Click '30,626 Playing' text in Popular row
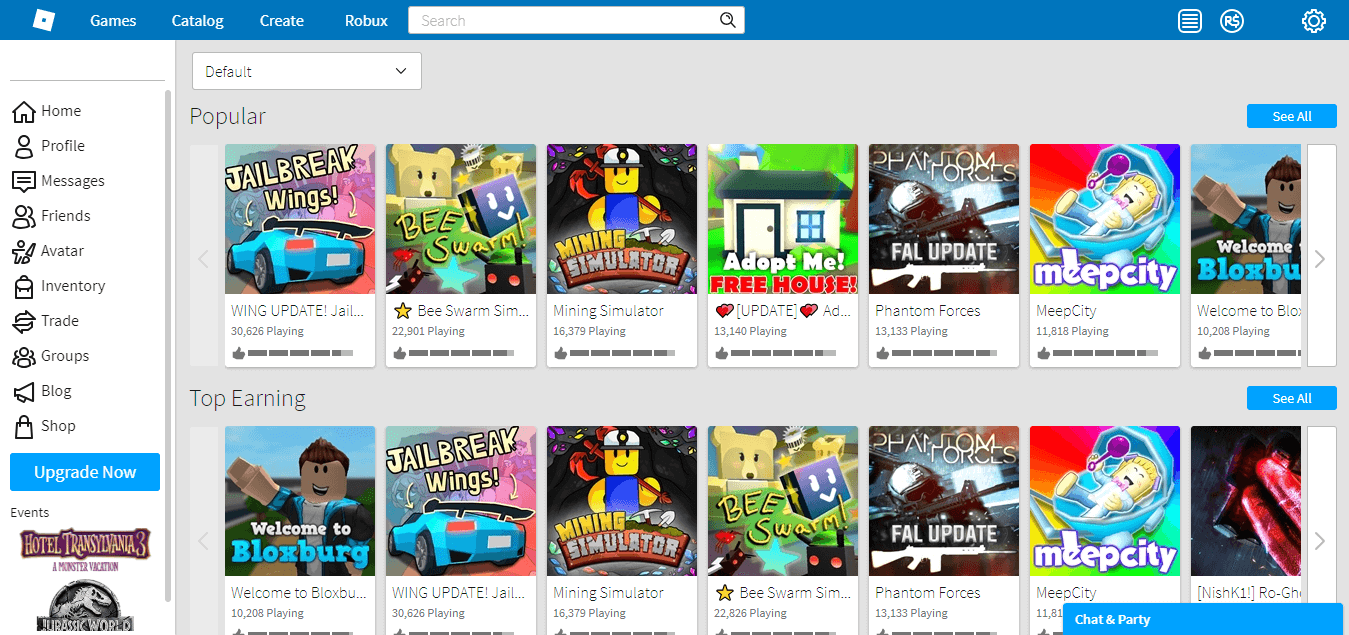 [x=267, y=331]
